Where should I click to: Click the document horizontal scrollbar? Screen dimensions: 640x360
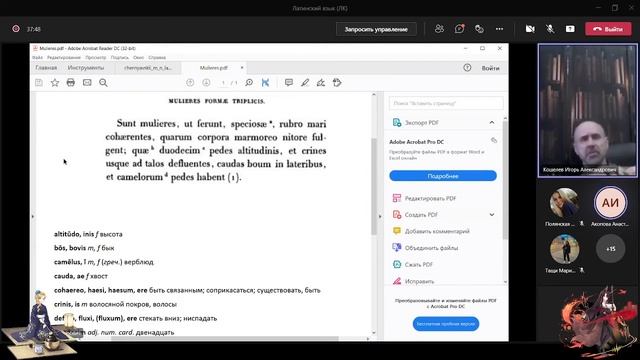(x=224, y=338)
